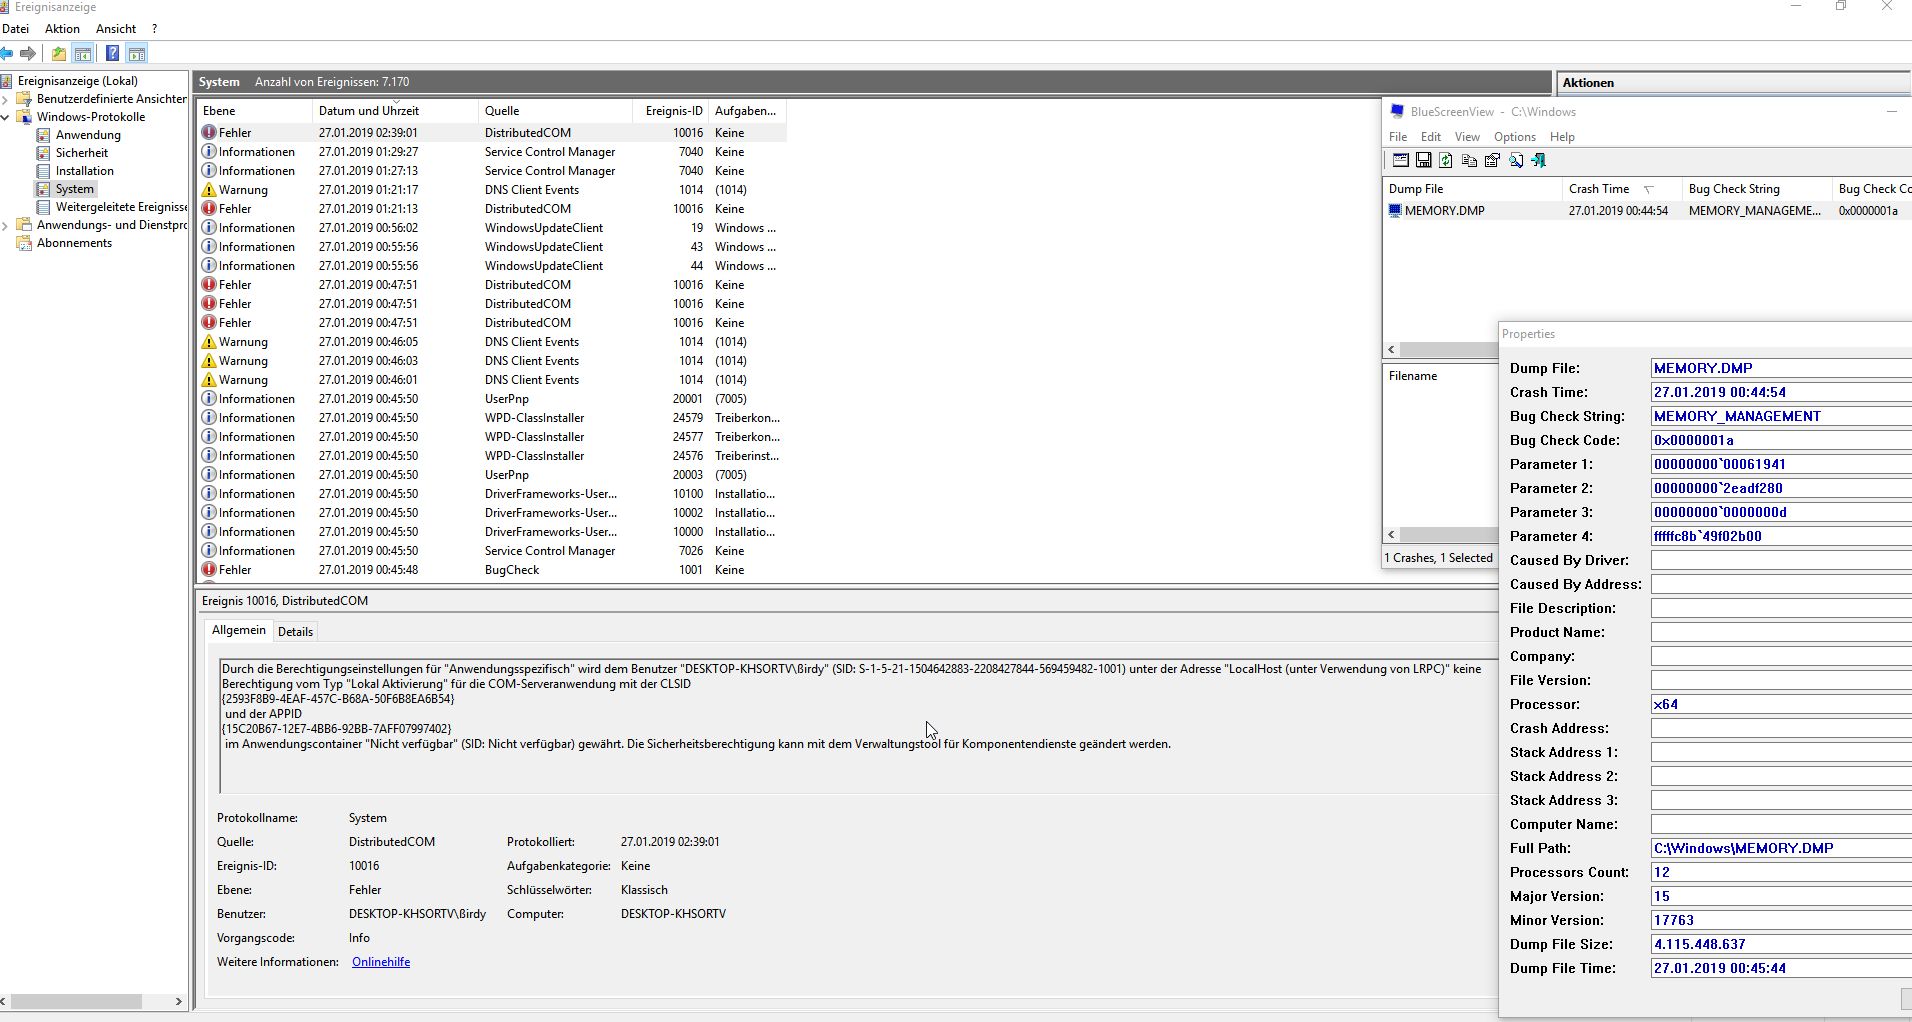Collapse the Windows-Protokolle tree node
This screenshot has width=1912, height=1022.
pyautogui.click(x=6, y=117)
